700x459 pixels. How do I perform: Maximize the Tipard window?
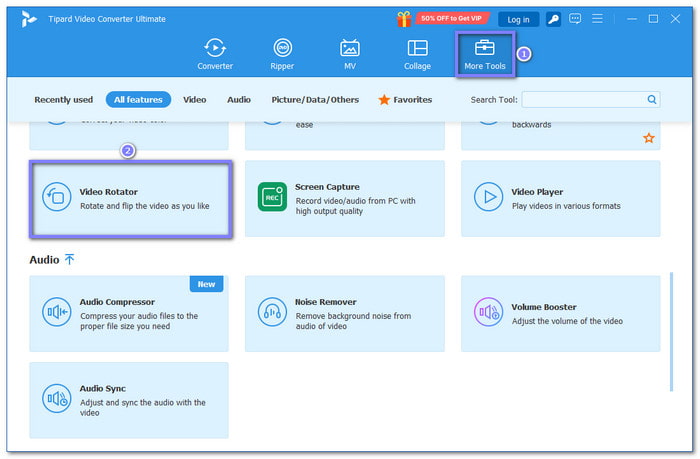(x=653, y=19)
